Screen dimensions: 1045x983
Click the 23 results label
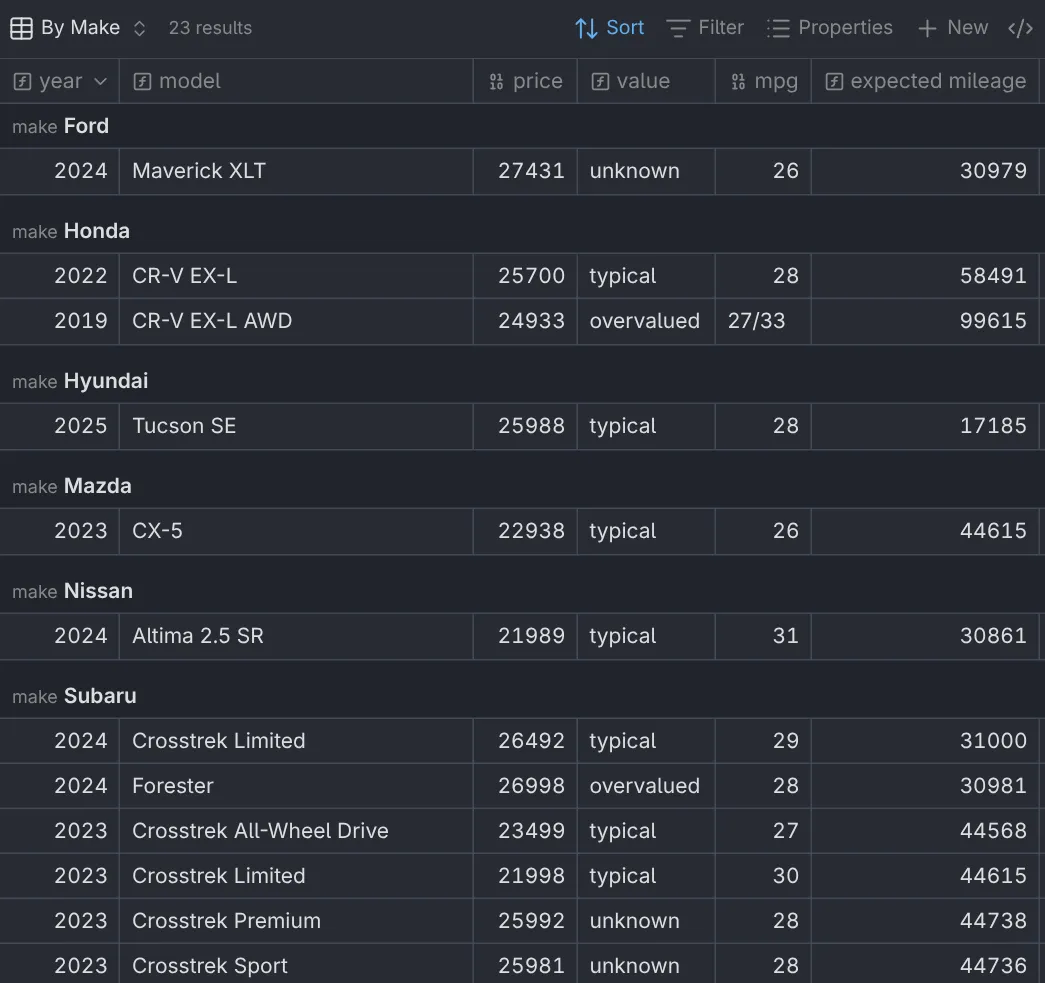pos(210,27)
